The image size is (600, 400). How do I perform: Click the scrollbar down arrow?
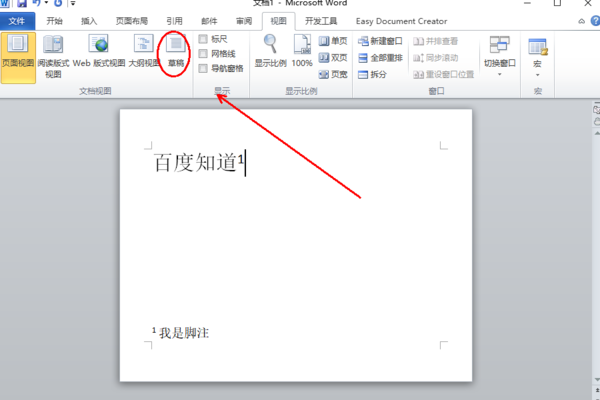(597, 380)
